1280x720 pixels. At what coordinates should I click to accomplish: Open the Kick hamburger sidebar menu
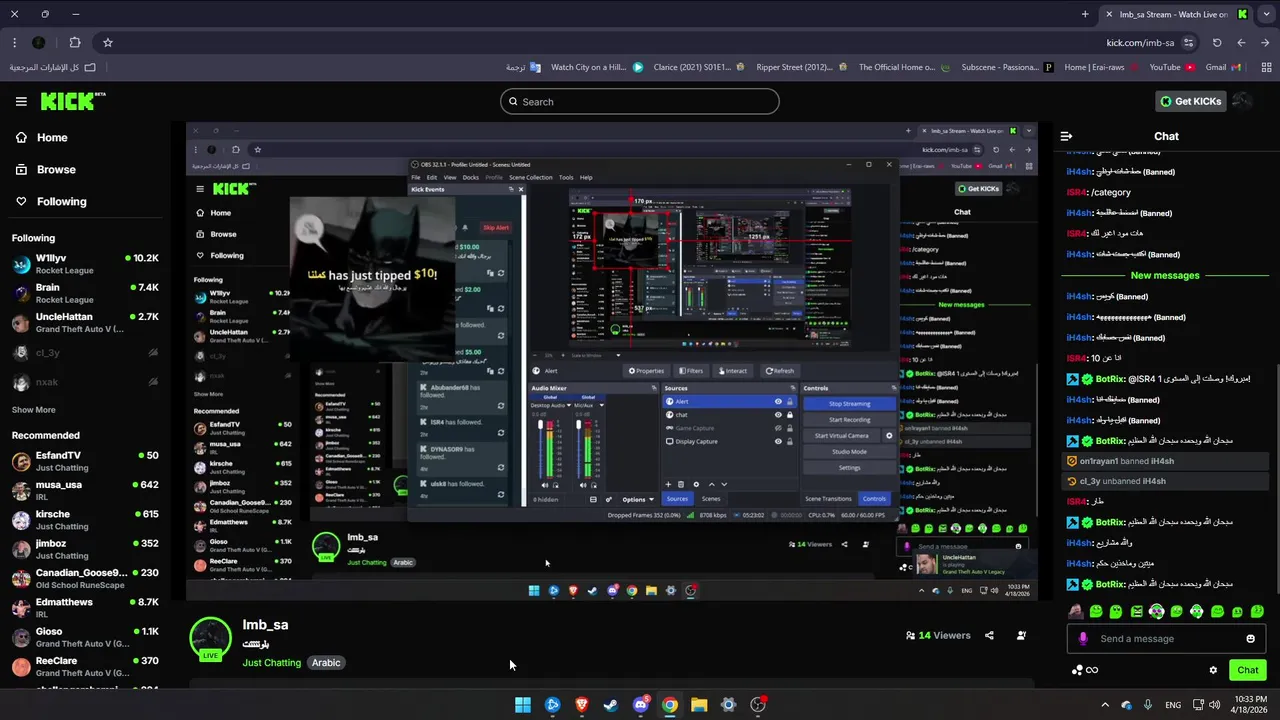coord(21,101)
